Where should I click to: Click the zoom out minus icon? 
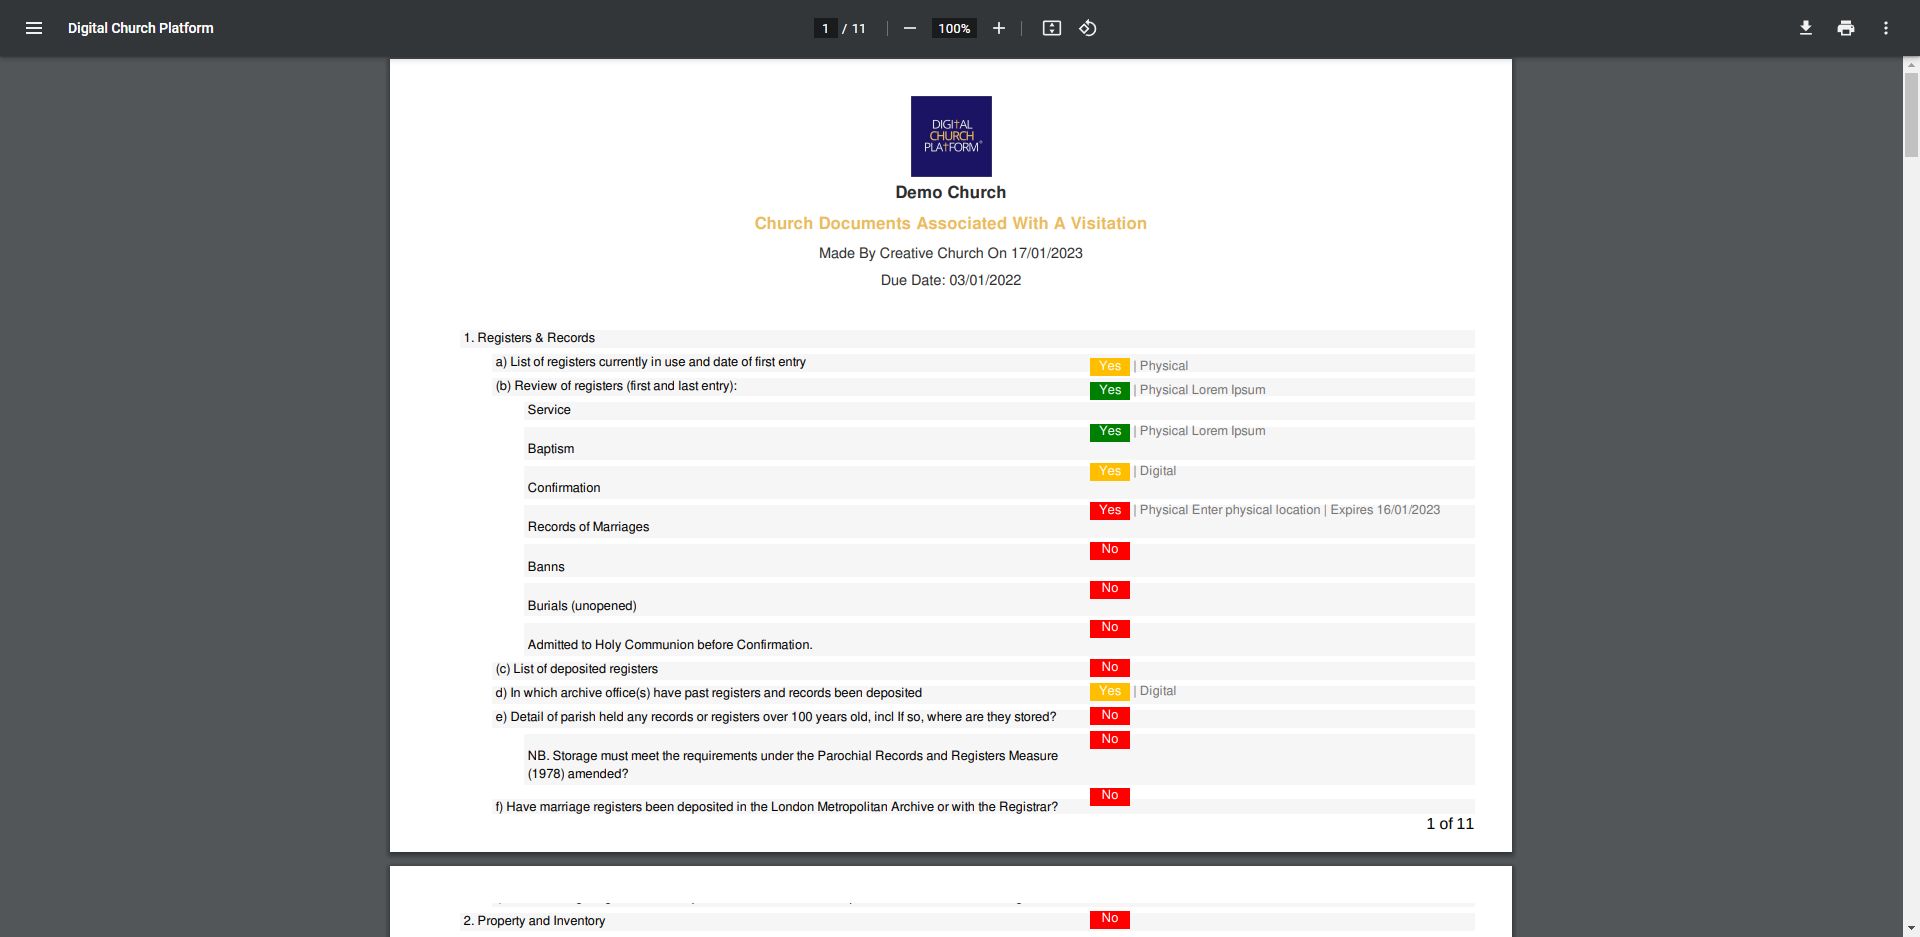click(910, 28)
